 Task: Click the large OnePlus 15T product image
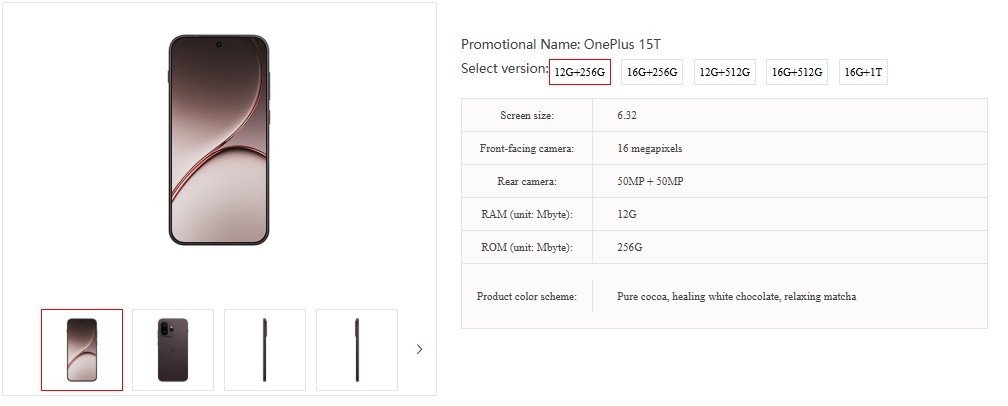(219, 140)
